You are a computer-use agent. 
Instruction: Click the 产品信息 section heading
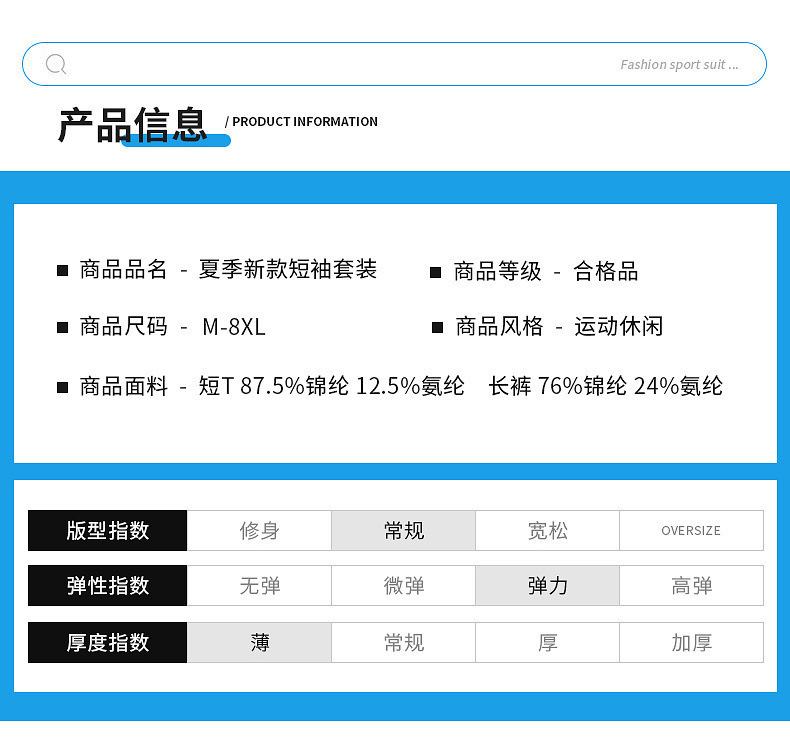tap(133, 125)
